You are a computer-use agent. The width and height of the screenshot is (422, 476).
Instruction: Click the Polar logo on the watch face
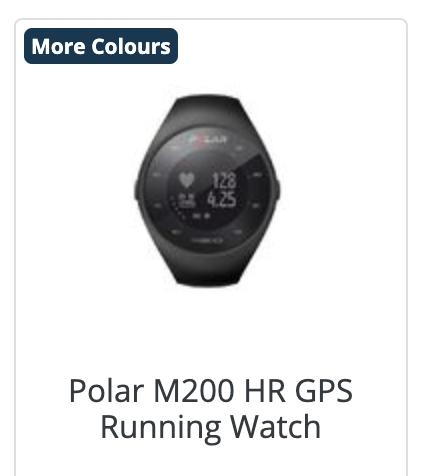pyautogui.click(x=203, y=138)
